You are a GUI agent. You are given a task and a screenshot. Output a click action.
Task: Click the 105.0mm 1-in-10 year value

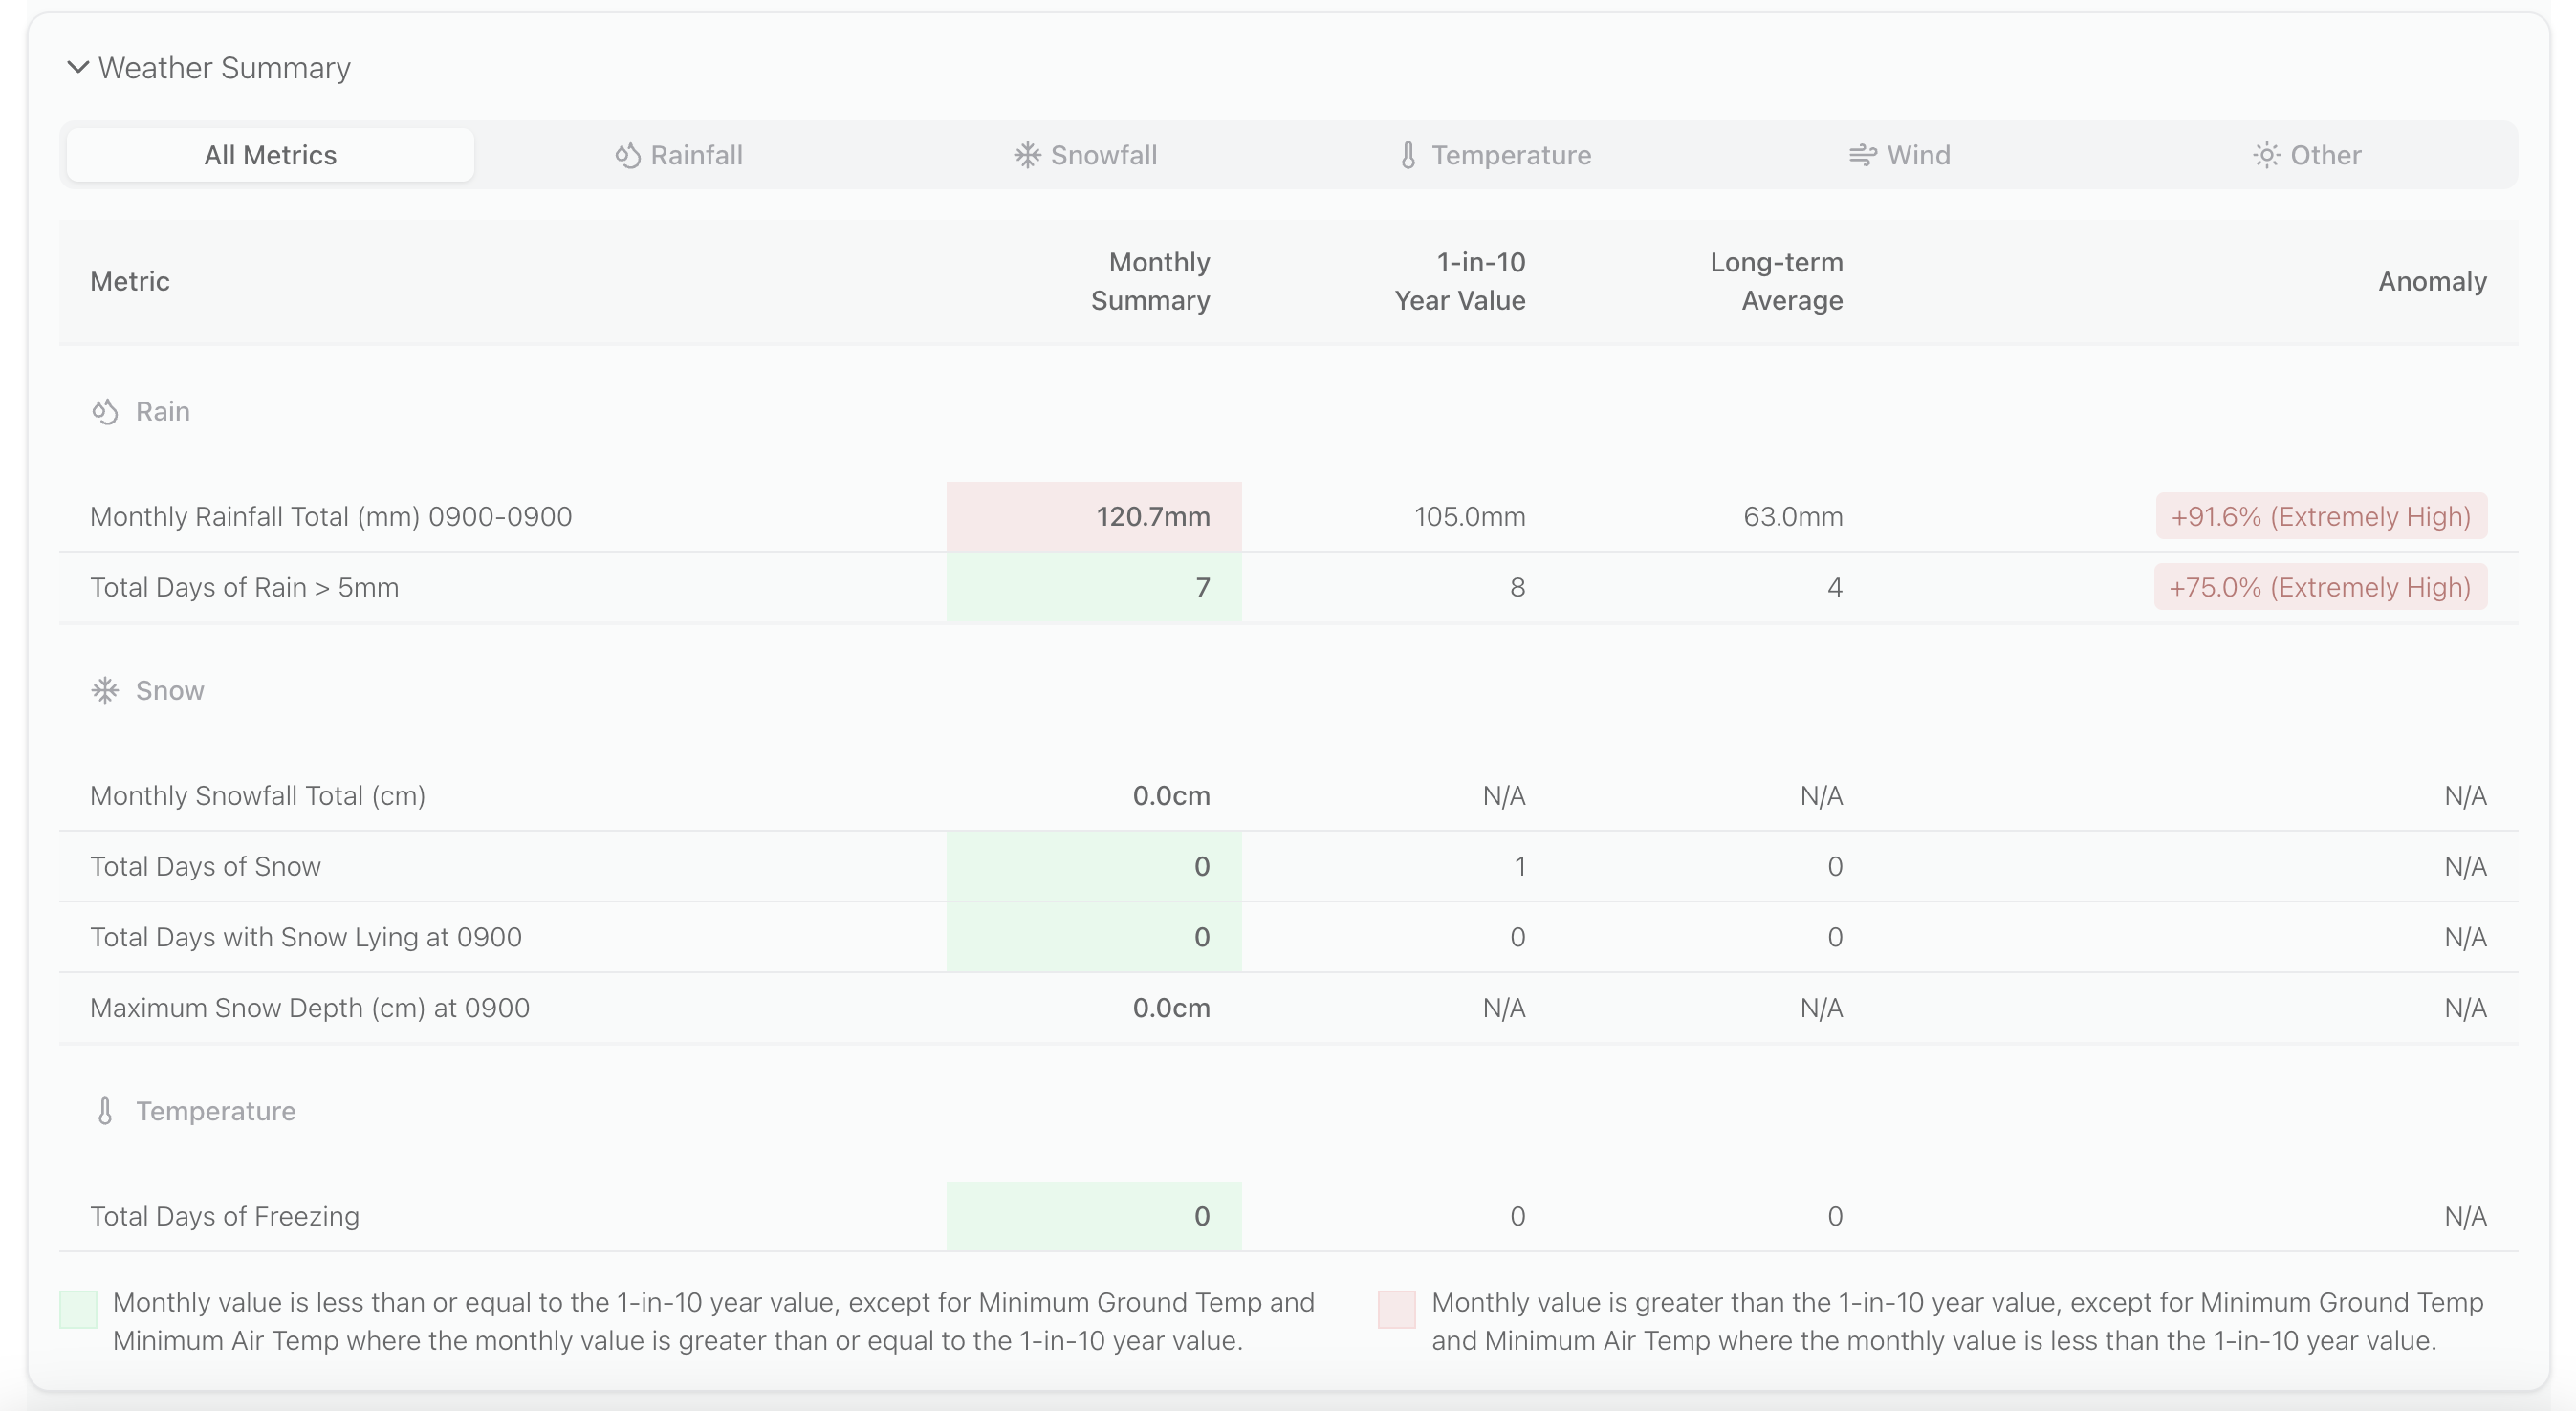coord(1470,517)
